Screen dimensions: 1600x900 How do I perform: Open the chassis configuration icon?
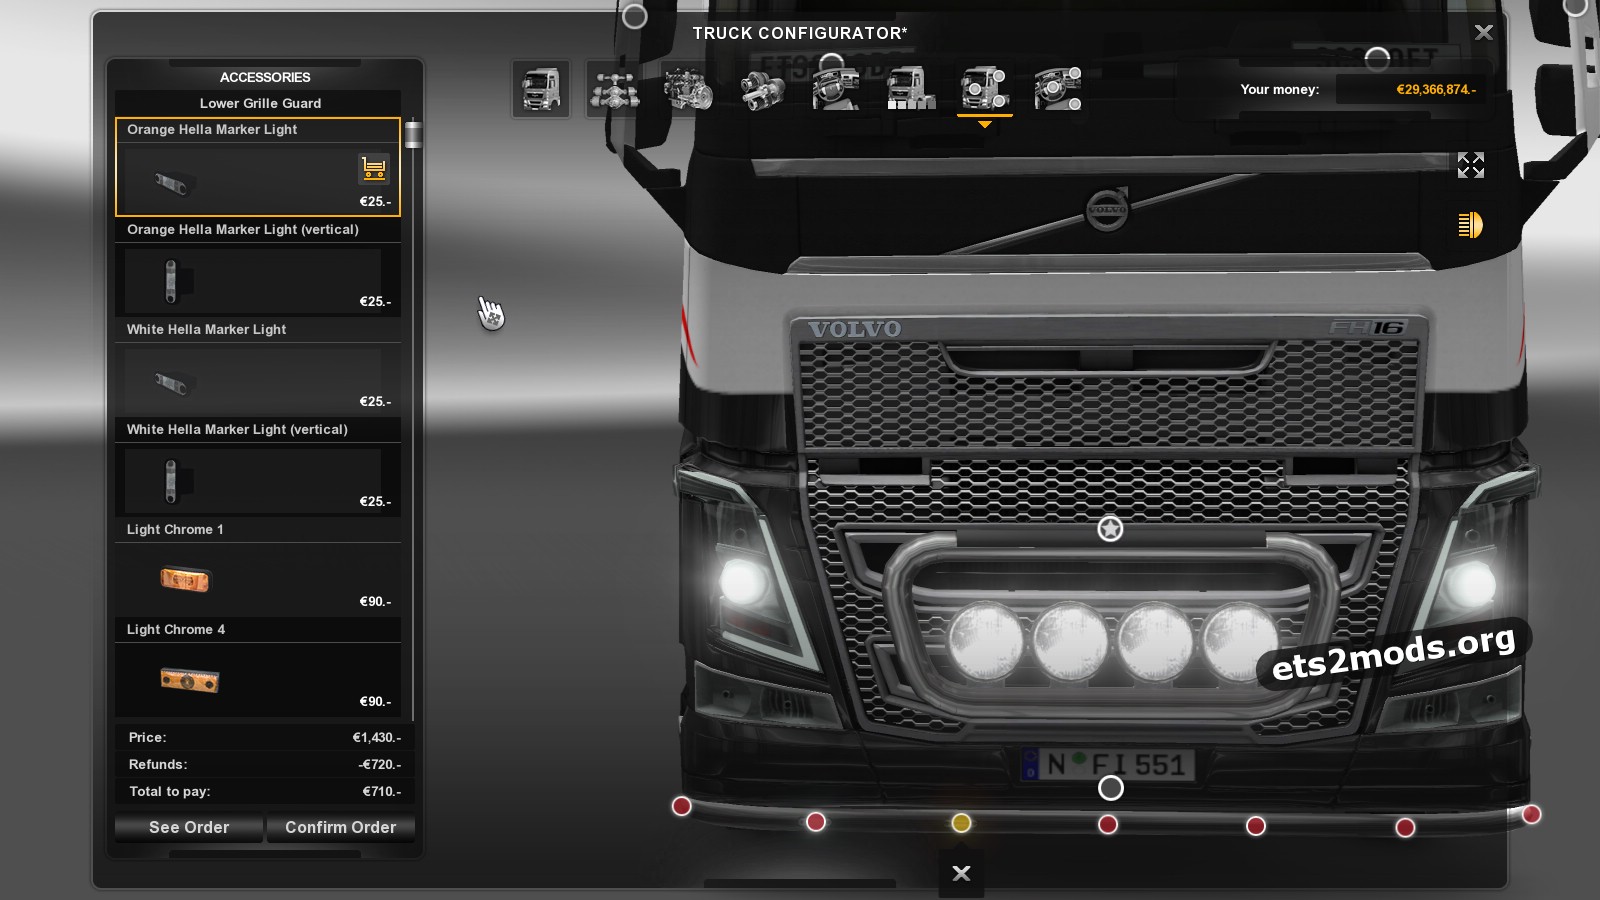615,89
